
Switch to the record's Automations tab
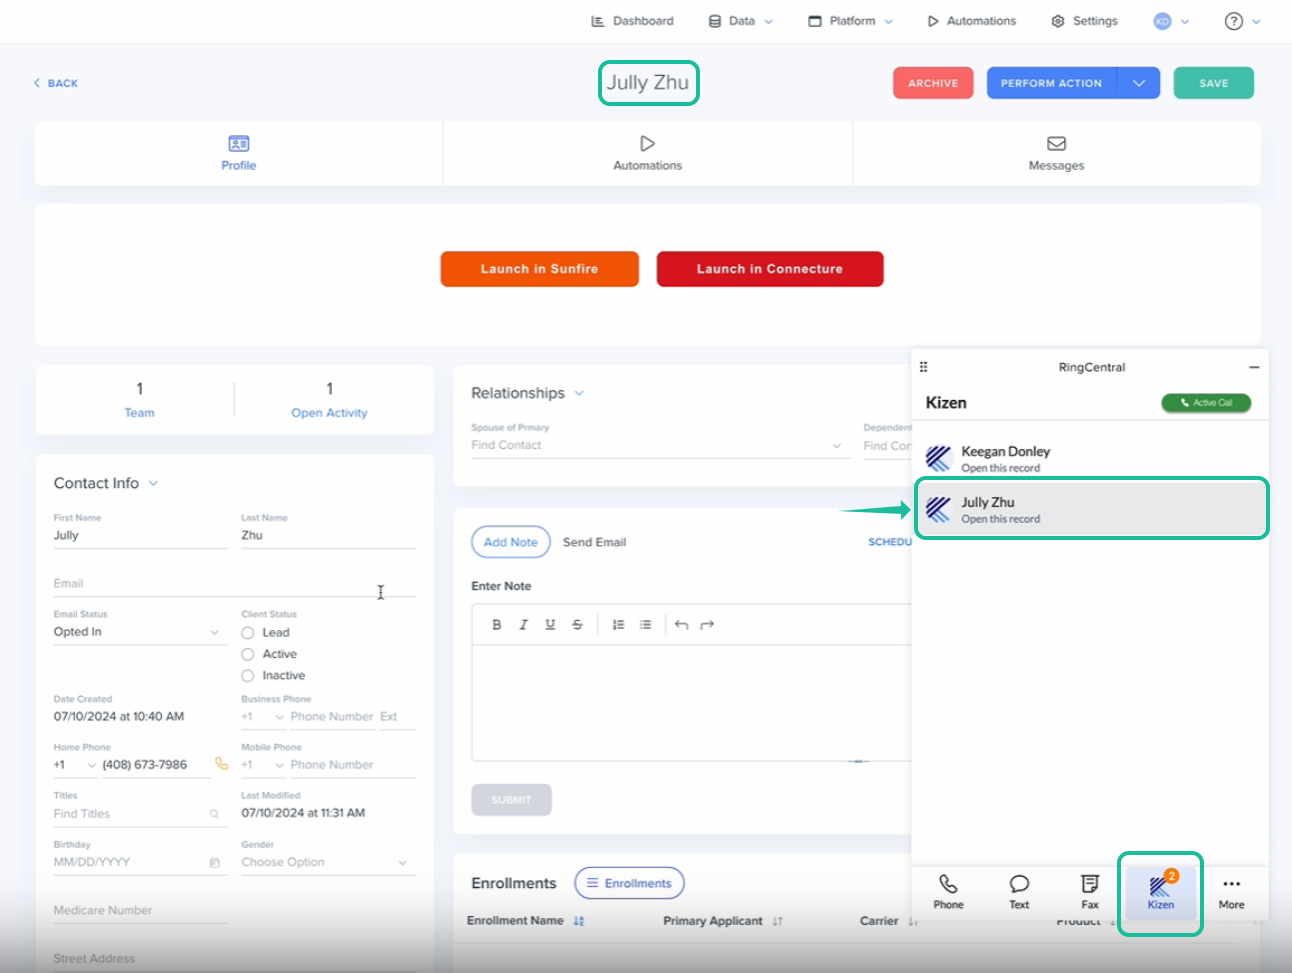647,153
